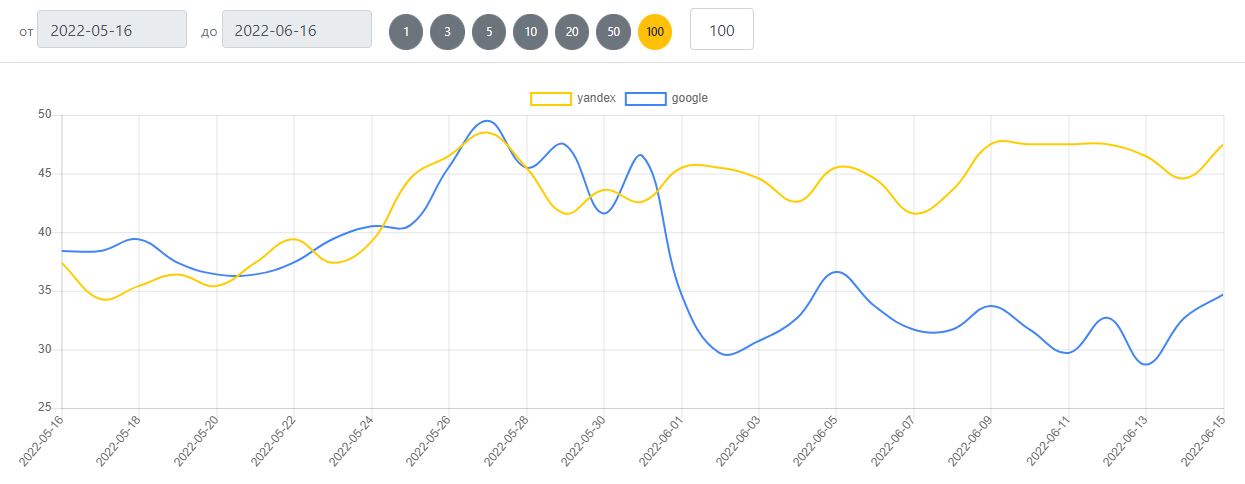This screenshot has height=484, width=1245.
Task: Click the google line's bump at 2022-06-05
Action: click(836, 272)
